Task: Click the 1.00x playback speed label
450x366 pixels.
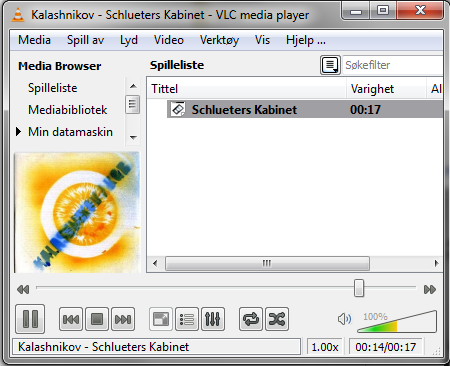Action: (325, 347)
